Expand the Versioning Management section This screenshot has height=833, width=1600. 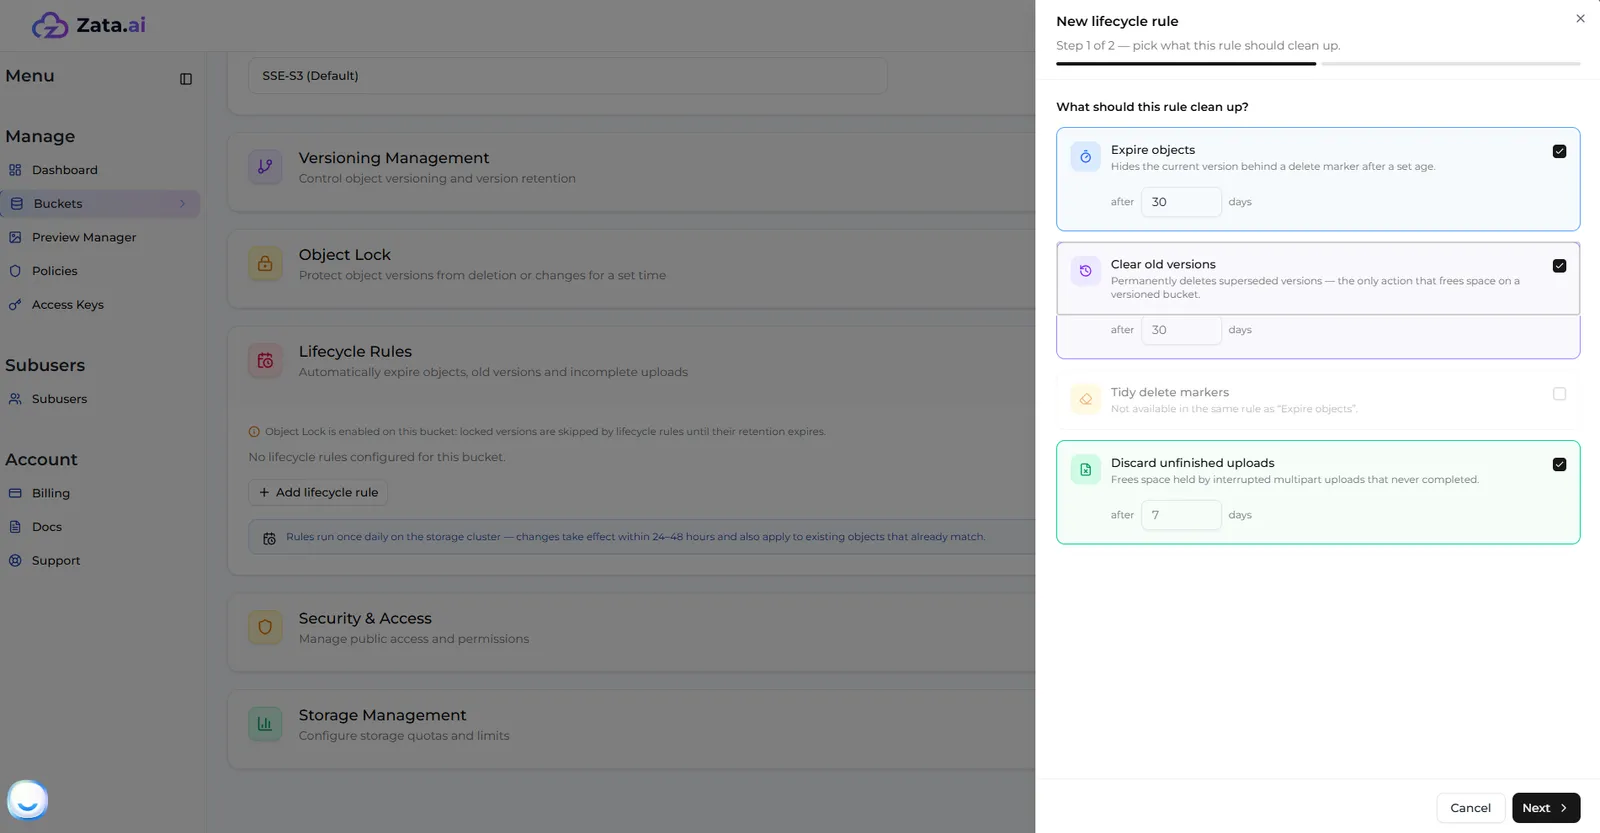(x=631, y=168)
